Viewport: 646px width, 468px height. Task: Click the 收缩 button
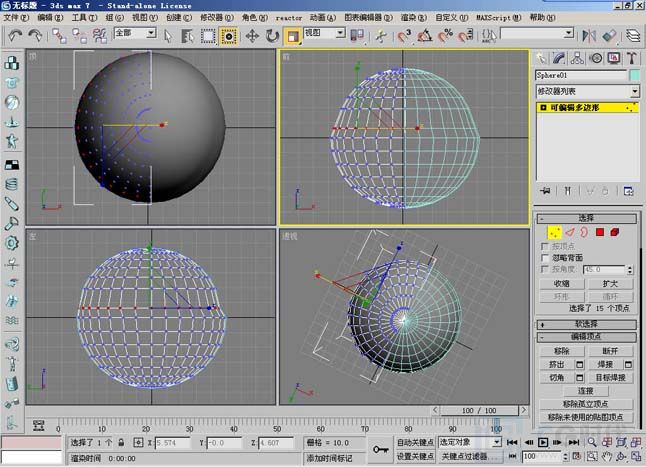[562, 284]
